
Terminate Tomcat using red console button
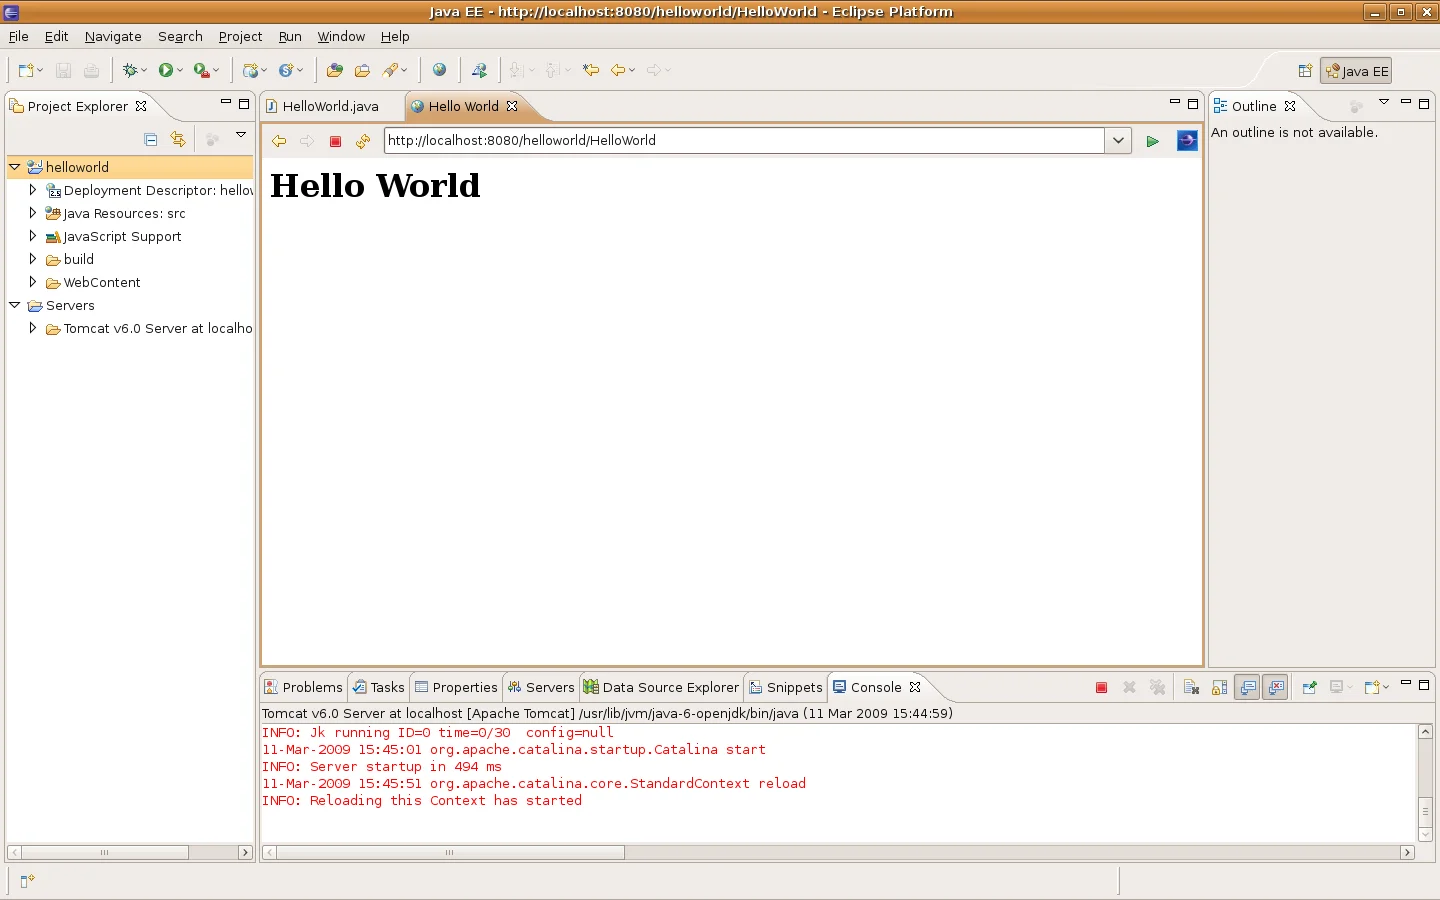[1101, 687]
